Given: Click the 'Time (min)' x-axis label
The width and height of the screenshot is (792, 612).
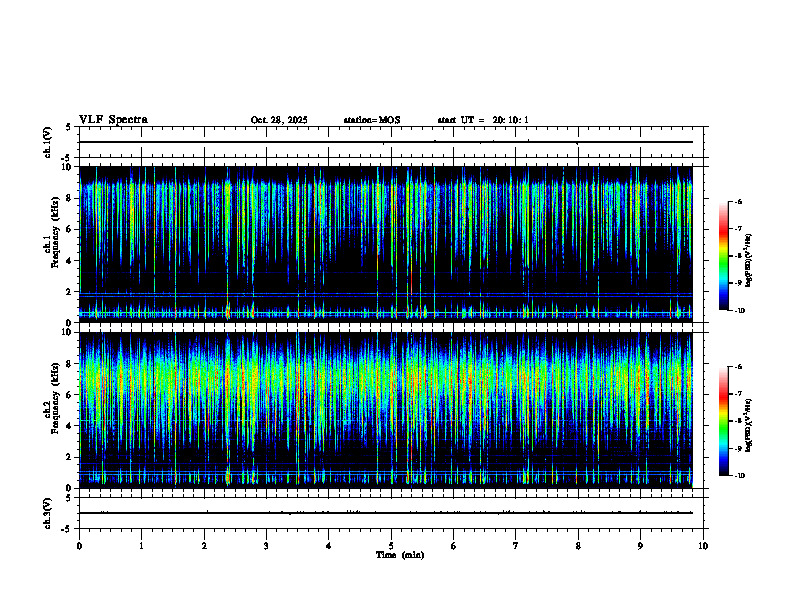Looking at the screenshot, I should (x=400, y=555).
